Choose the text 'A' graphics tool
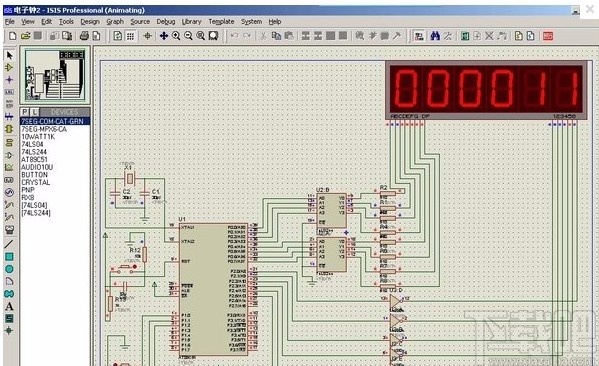This screenshot has height=366, width=599. tap(9, 306)
